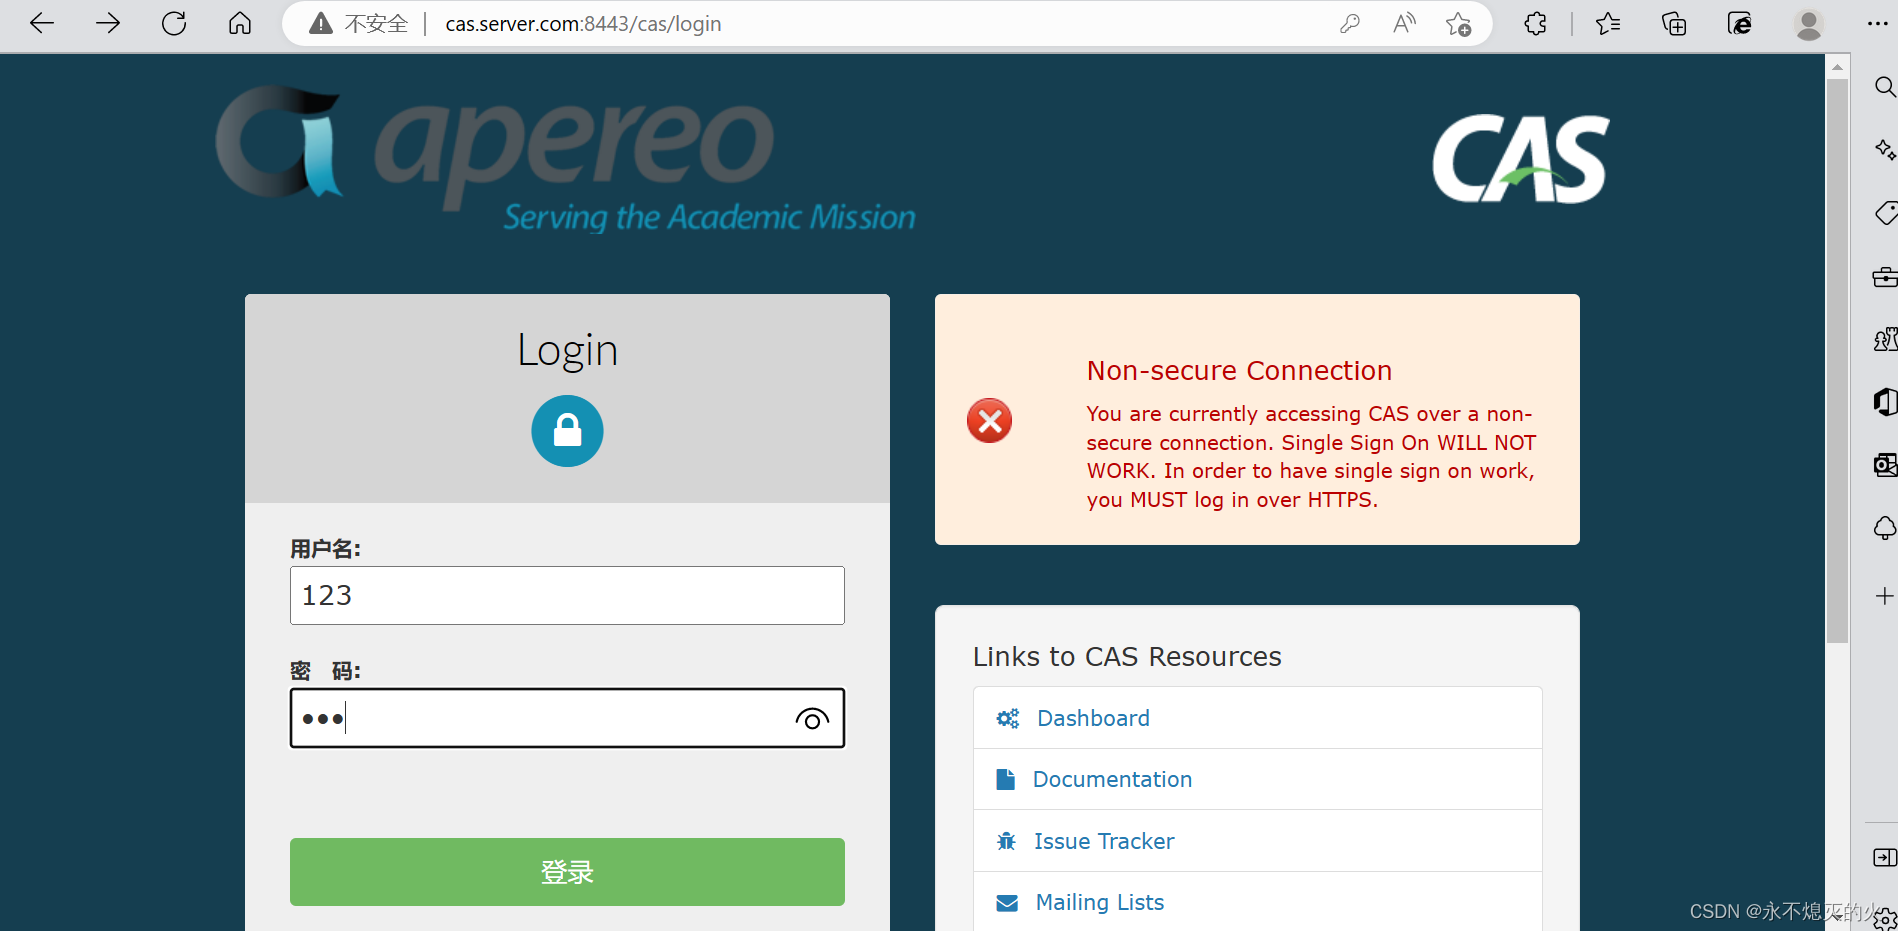Image resolution: width=1898 pixels, height=931 pixels.
Task: Submit with the green 登录 button
Action: click(x=567, y=872)
